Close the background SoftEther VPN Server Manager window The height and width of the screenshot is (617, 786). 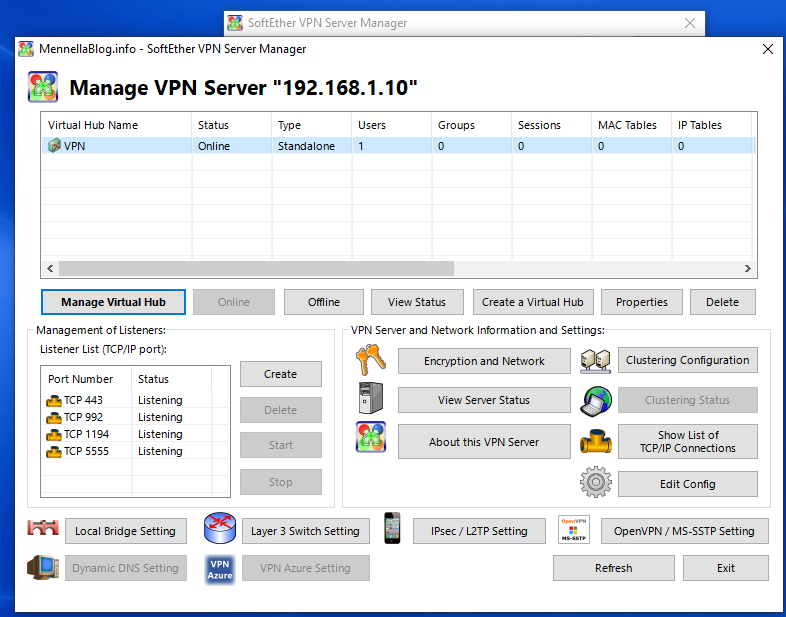690,23
